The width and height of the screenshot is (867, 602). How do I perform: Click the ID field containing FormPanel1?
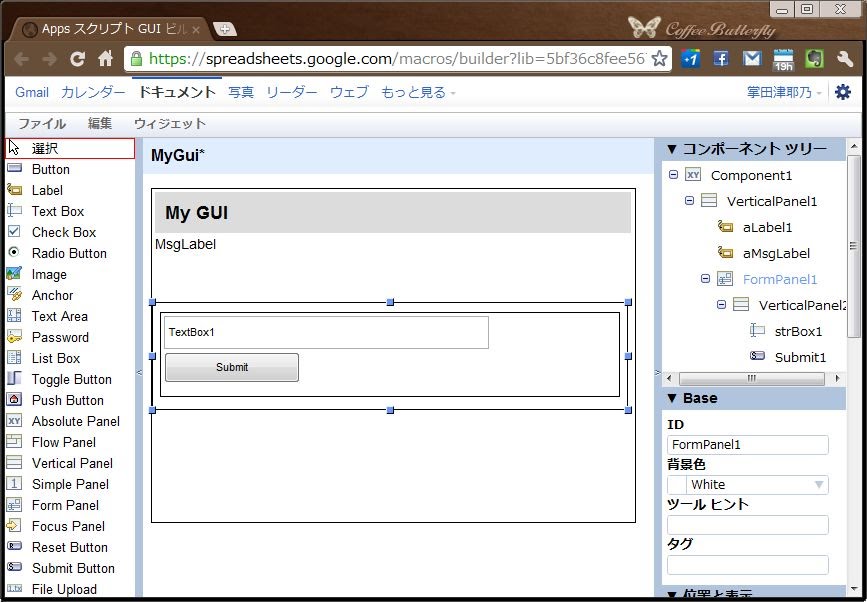(x=747, y=445)
